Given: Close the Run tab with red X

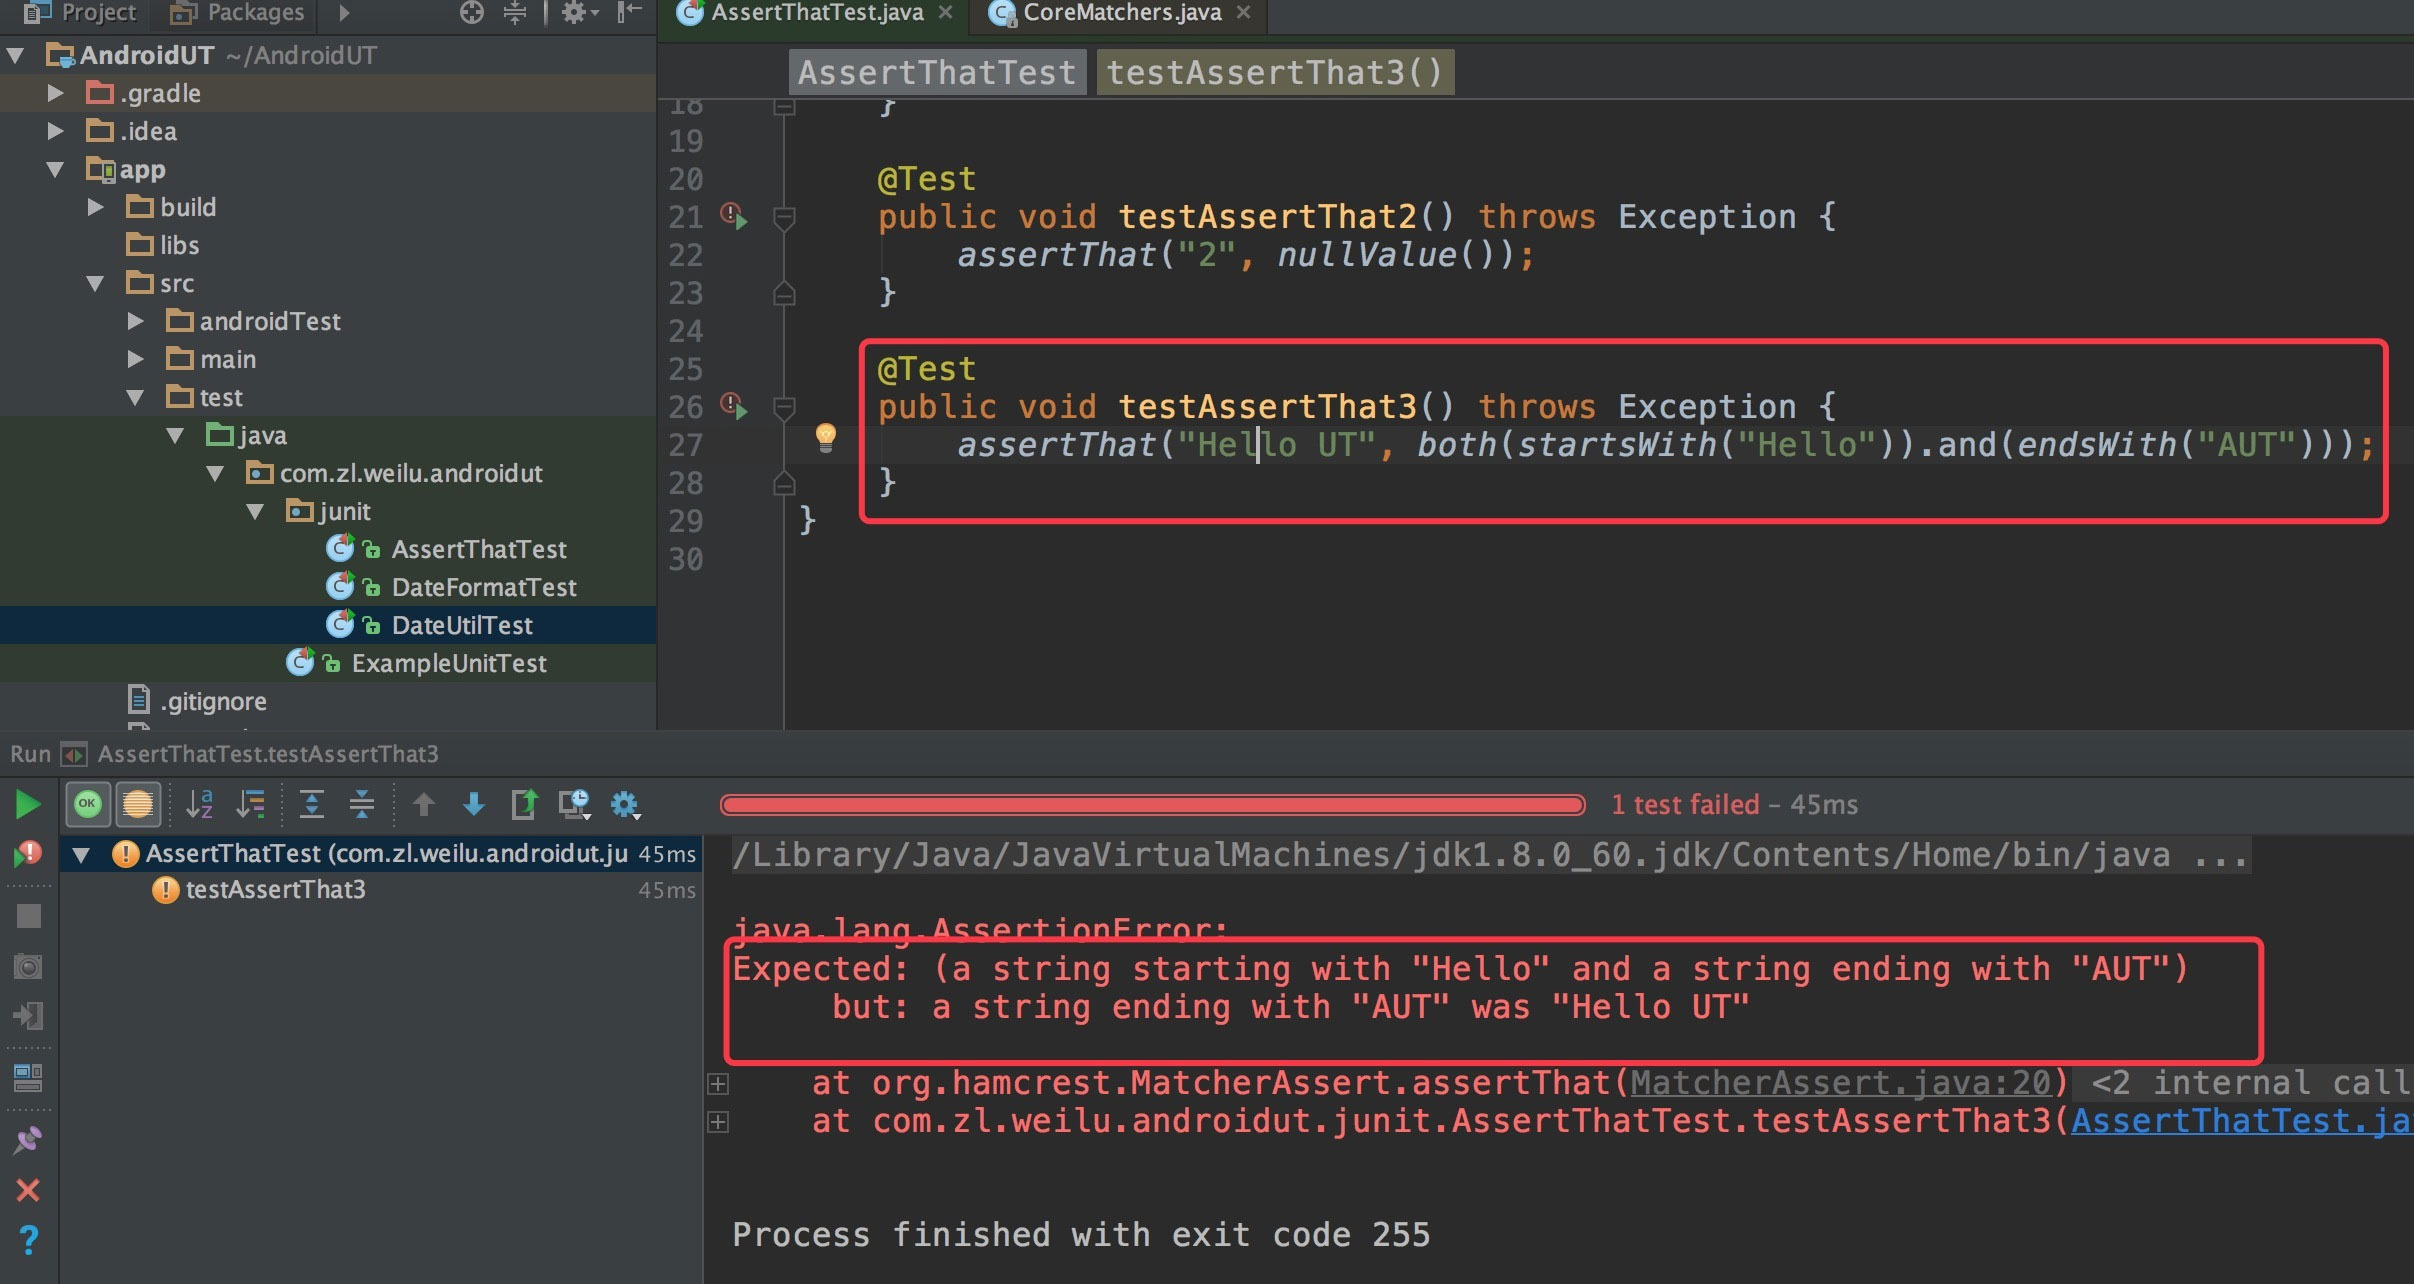Looking at the screenshot, I should 28,1190.
